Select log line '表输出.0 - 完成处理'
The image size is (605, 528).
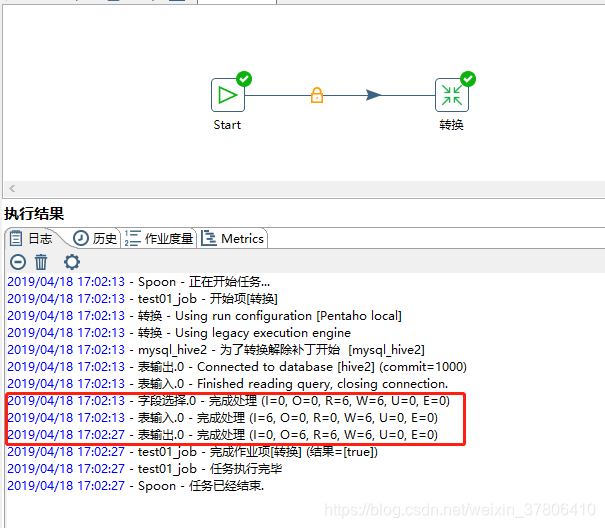pyautogui.click(x=223, y=435)
